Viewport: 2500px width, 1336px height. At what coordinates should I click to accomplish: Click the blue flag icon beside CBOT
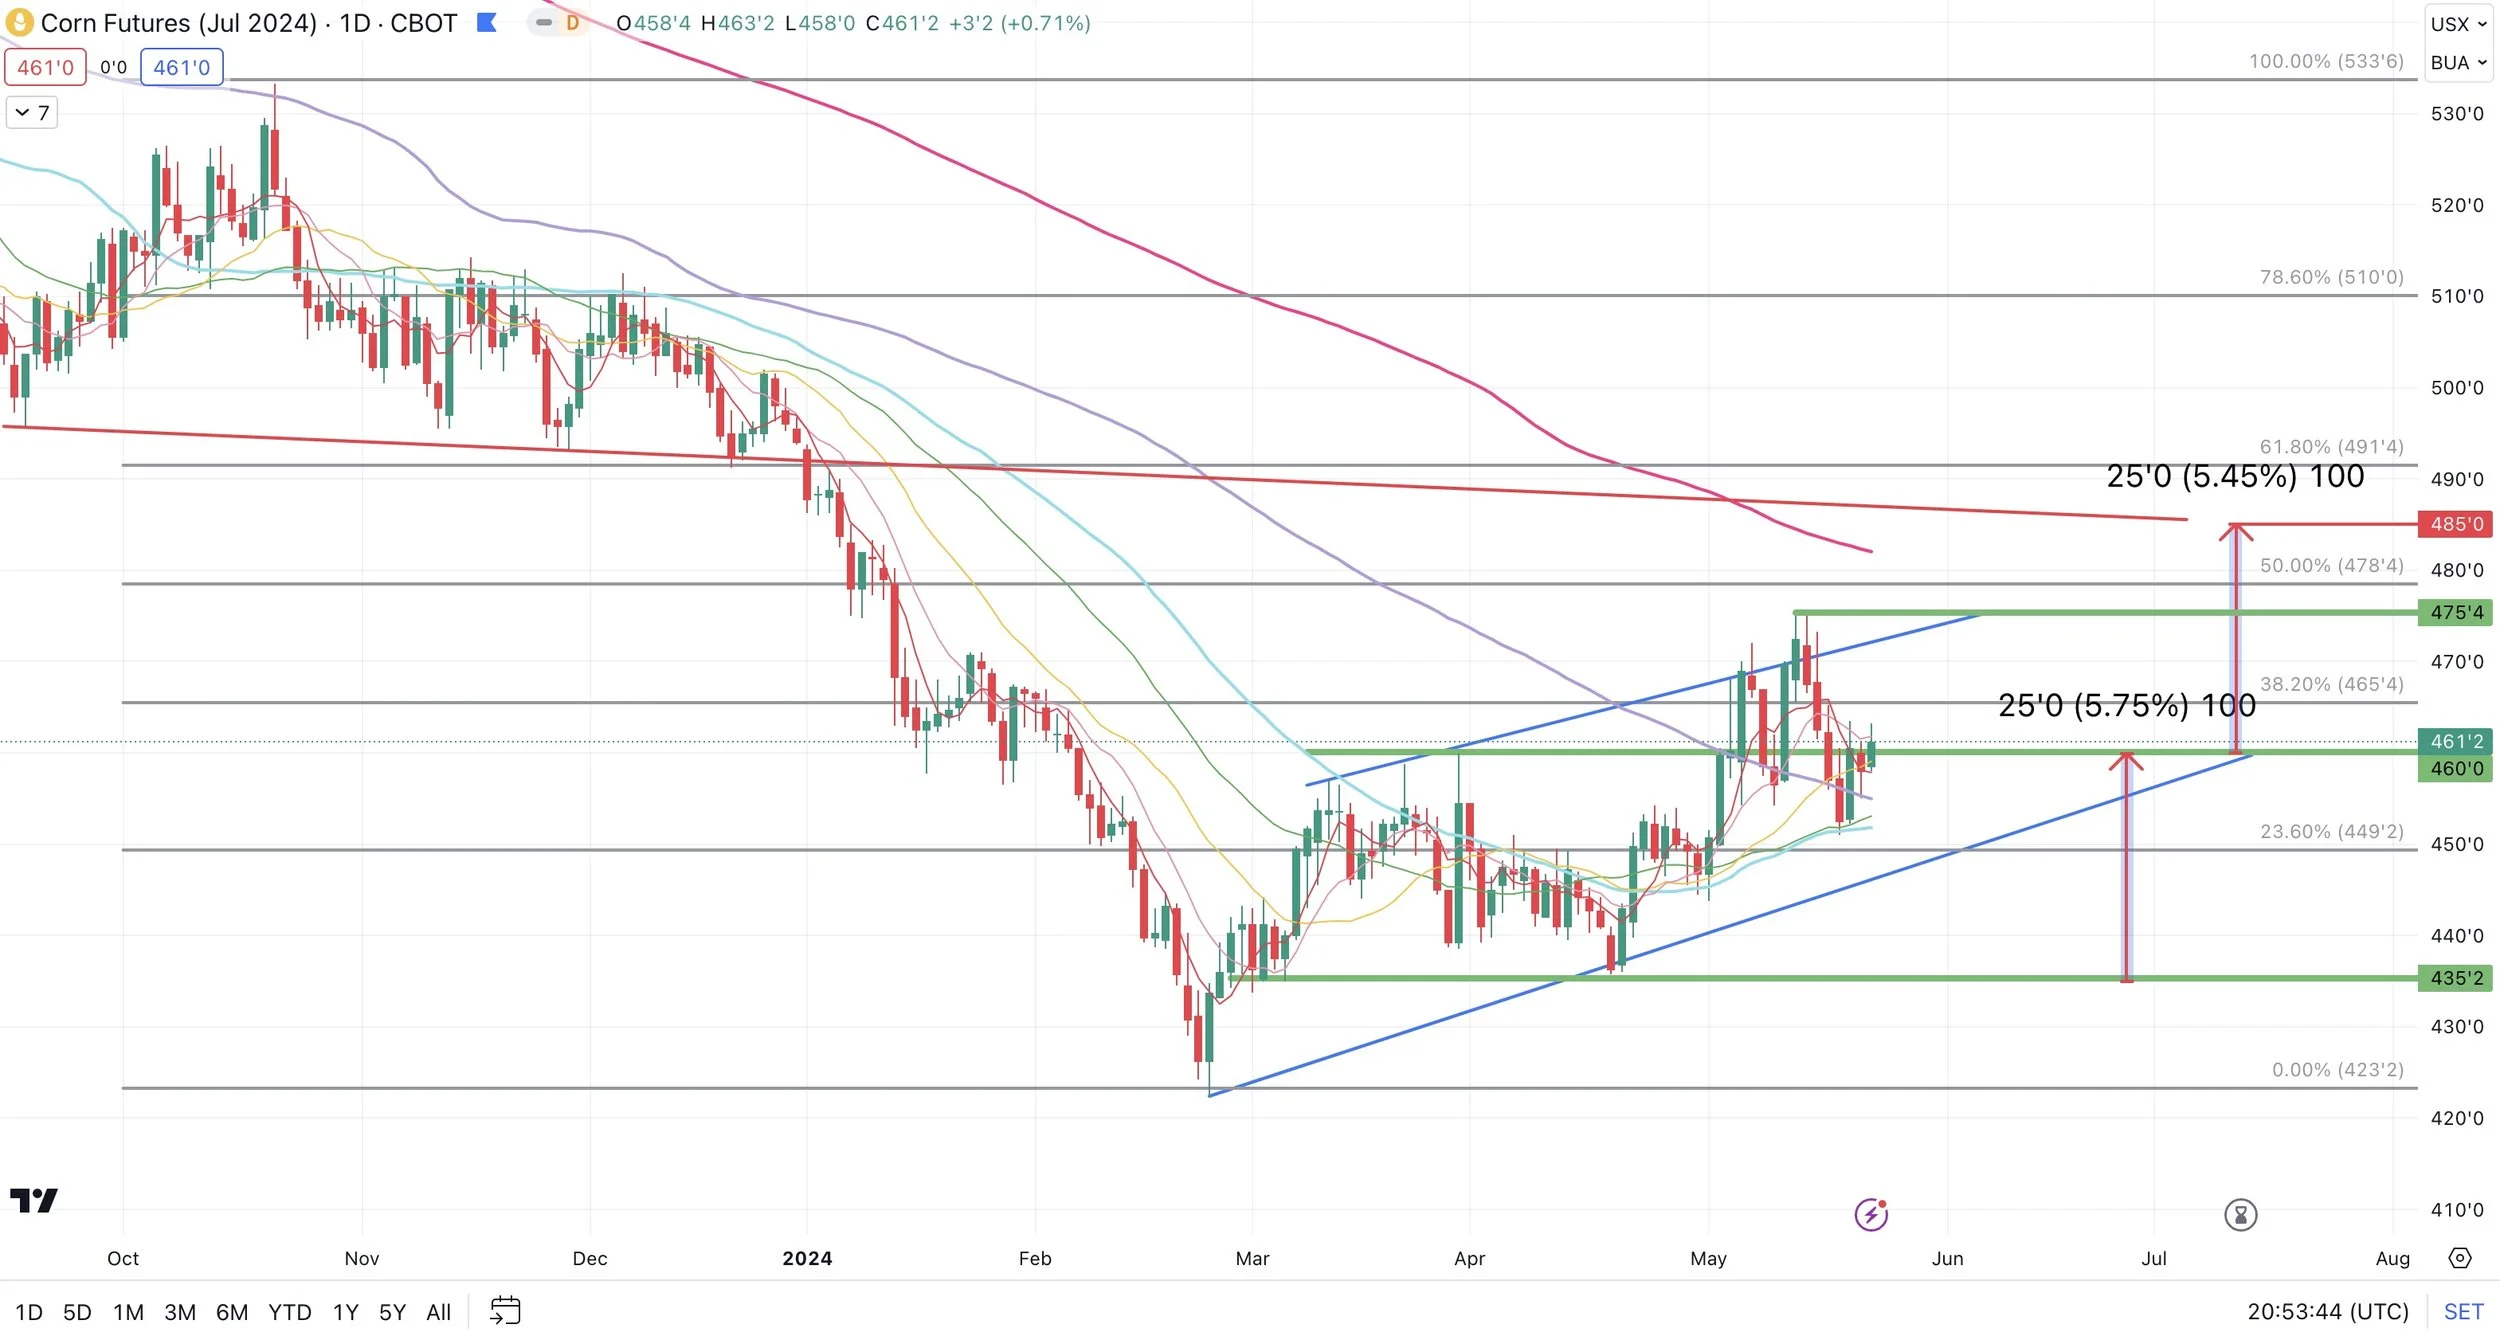[x=487, y=22]
